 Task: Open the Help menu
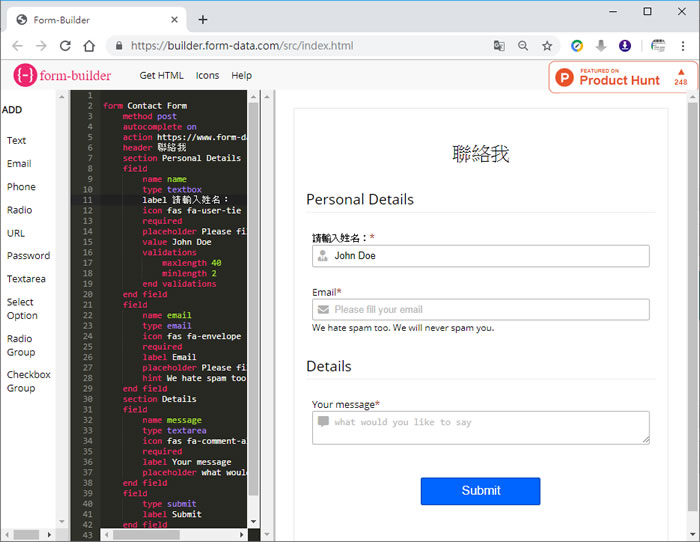point(242,75)
